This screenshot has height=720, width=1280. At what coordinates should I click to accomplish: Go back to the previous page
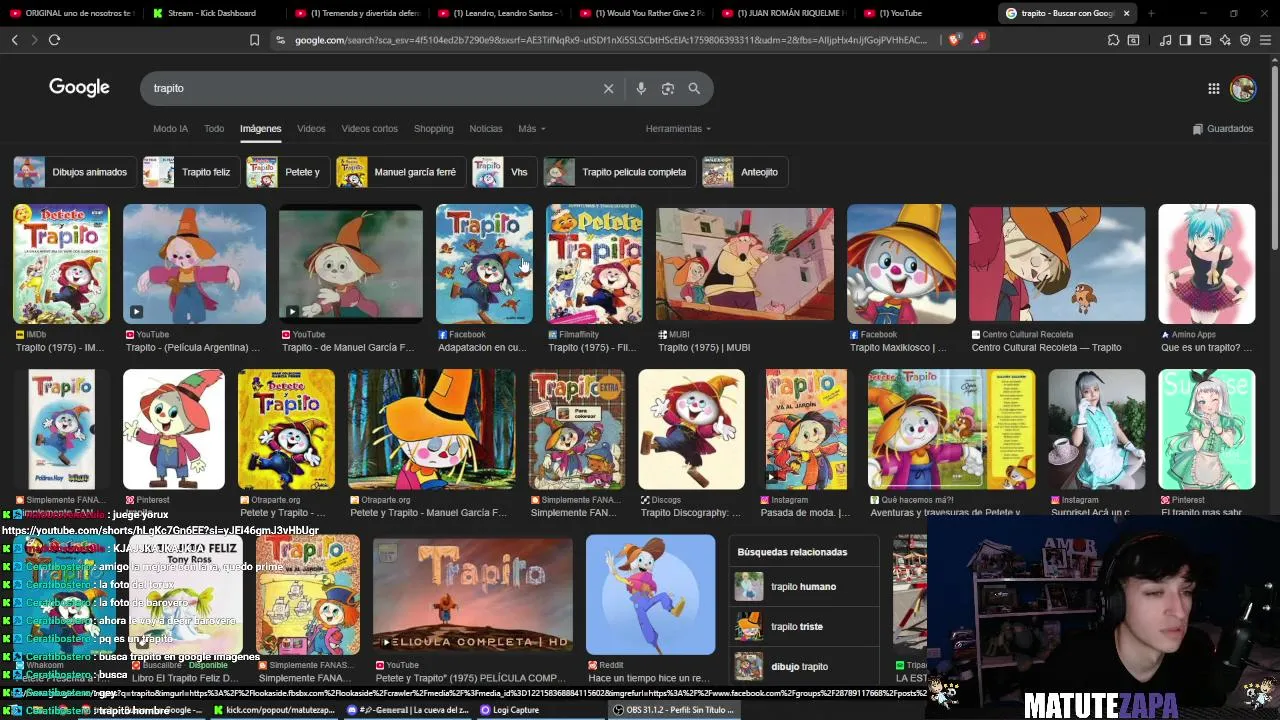(14, 40)
